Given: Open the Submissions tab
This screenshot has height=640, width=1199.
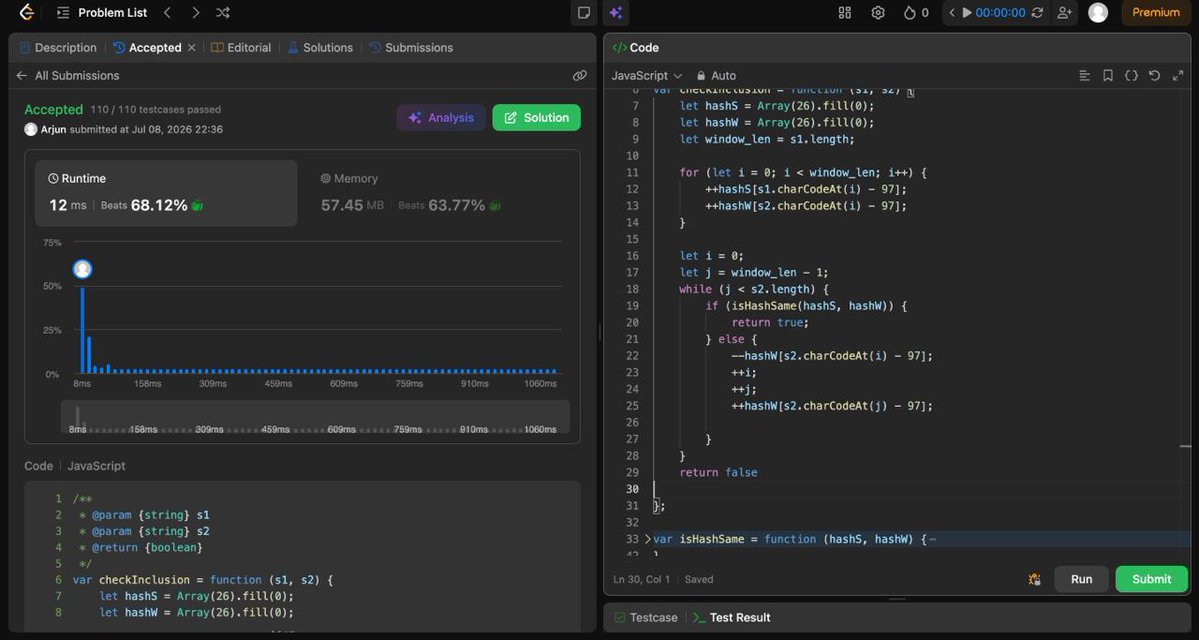Looking at the screenshot, I should point(411,47).
